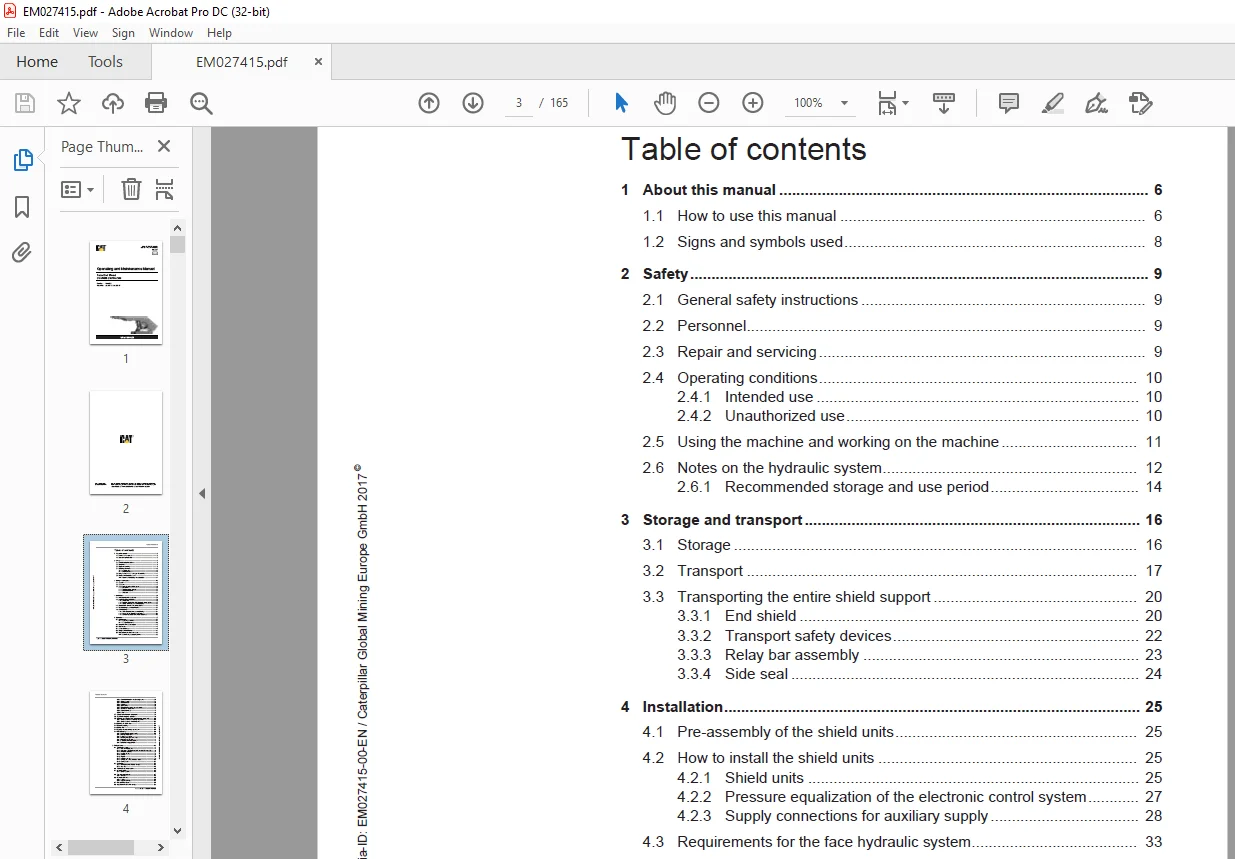Click the Save file icon
The height and width of the screenshot is (859, 1235).
24,103
